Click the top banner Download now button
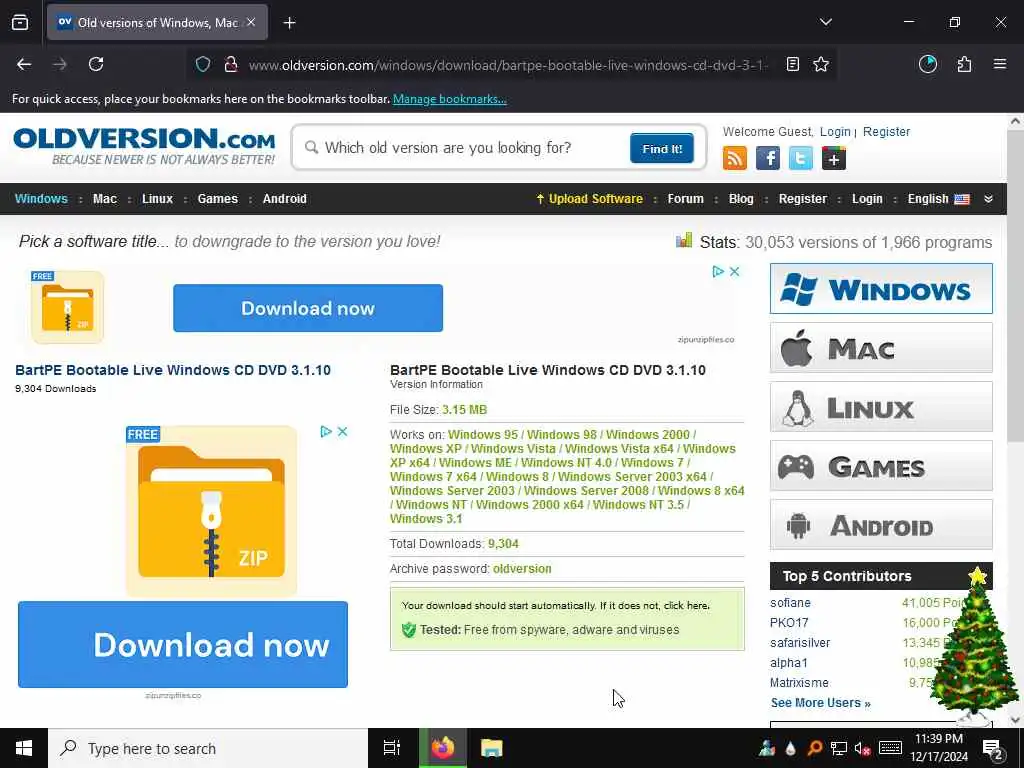This screenshot has height=768, width=1024. (x=308, y=308)
